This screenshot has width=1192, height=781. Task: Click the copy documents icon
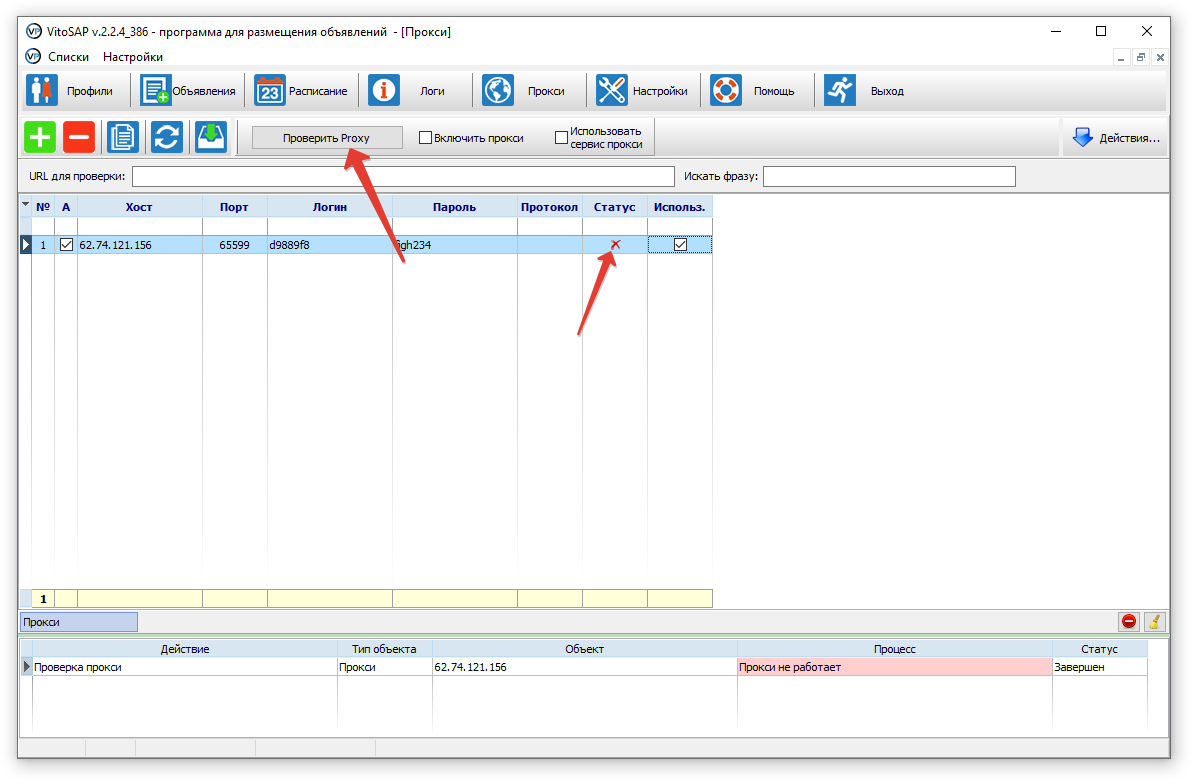point(123,137)
